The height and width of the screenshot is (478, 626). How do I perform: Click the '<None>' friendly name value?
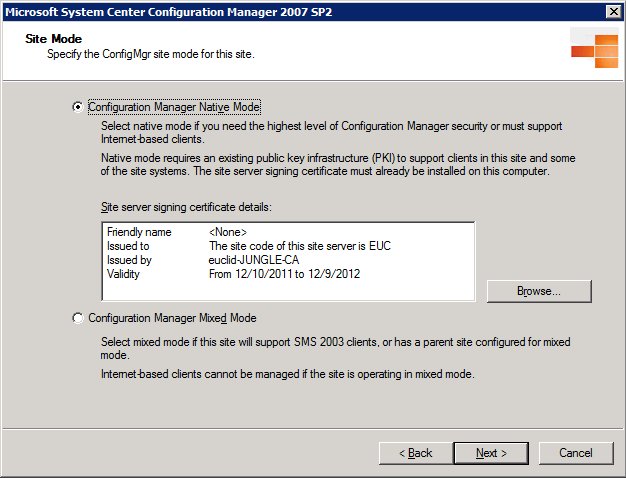[228, 232]
